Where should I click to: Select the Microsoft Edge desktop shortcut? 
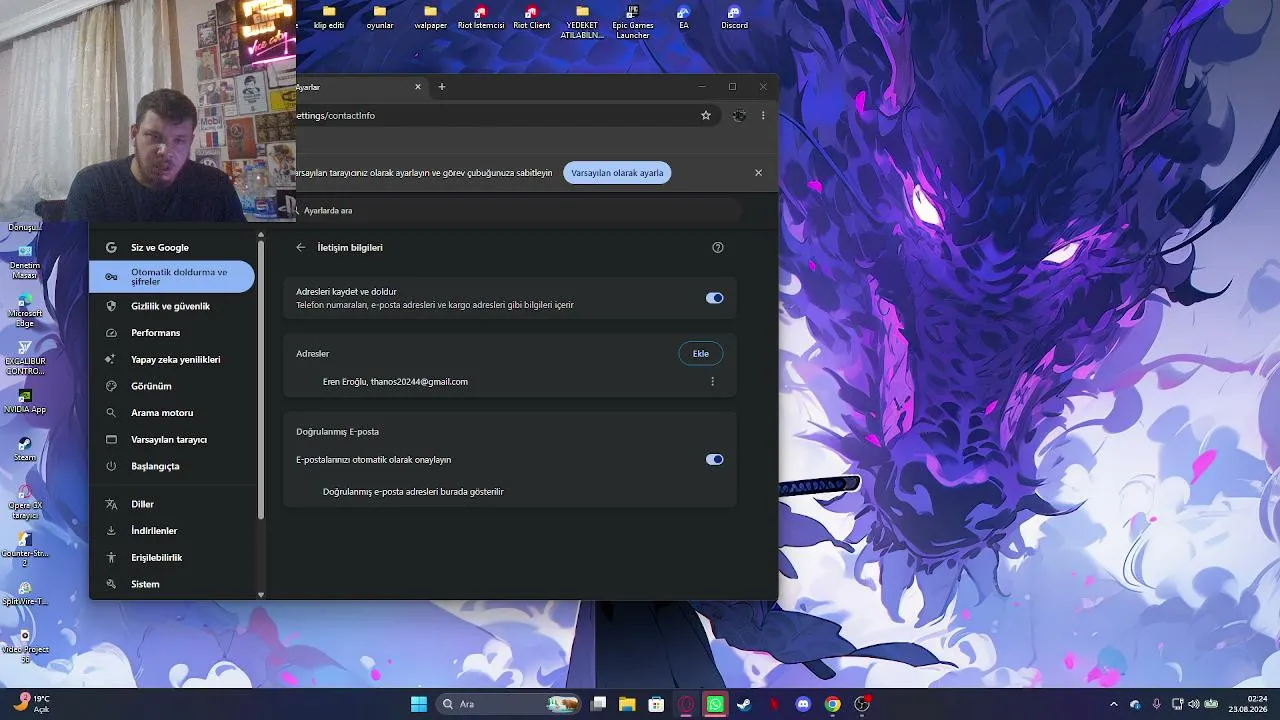pos(25,310)
